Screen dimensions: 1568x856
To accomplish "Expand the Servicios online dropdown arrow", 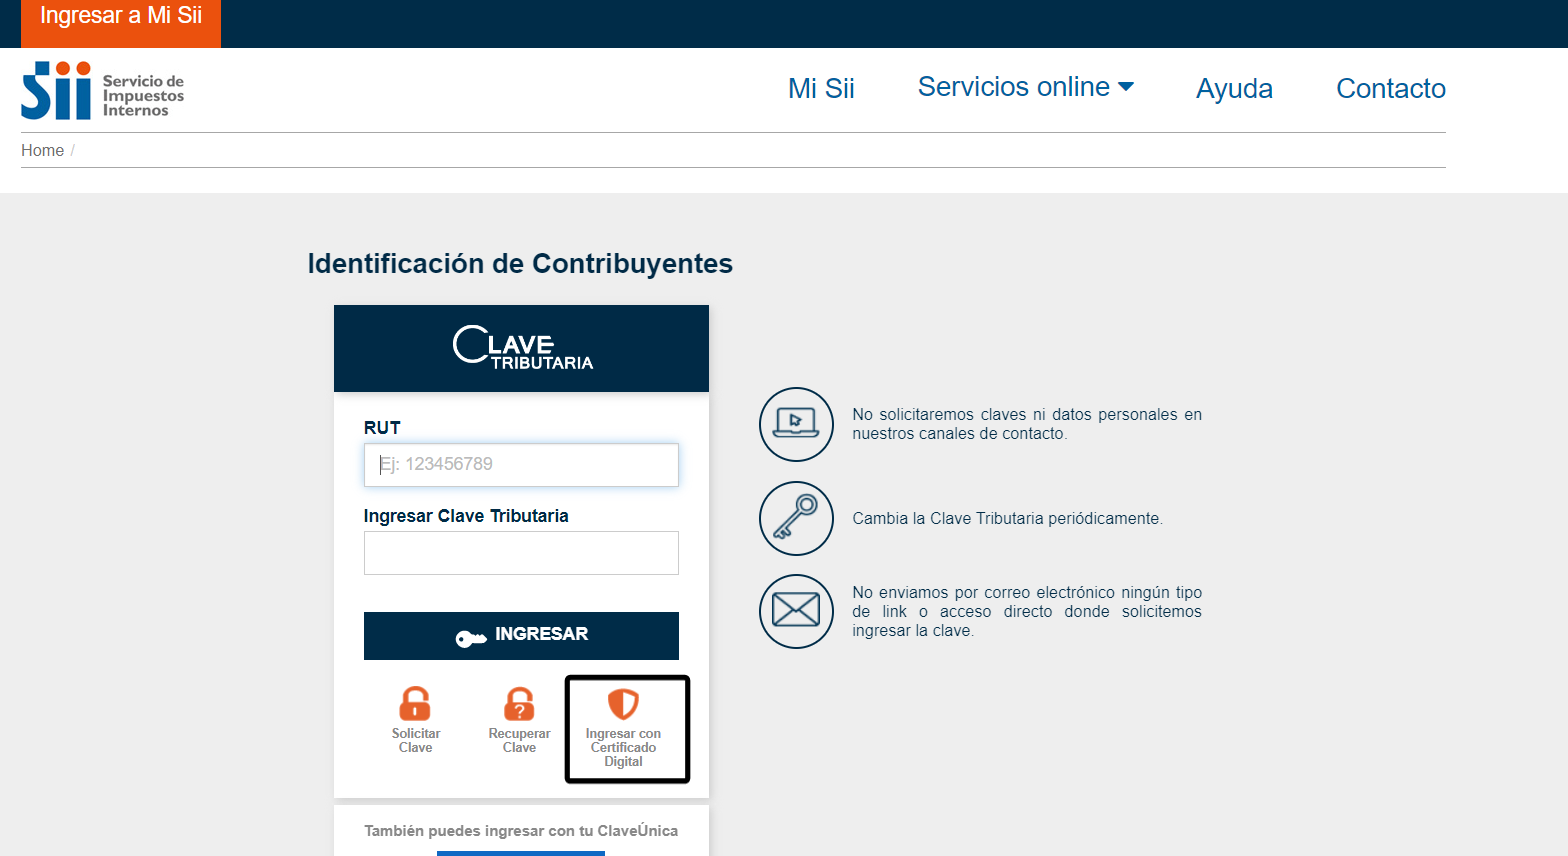I will point(1126,87).
